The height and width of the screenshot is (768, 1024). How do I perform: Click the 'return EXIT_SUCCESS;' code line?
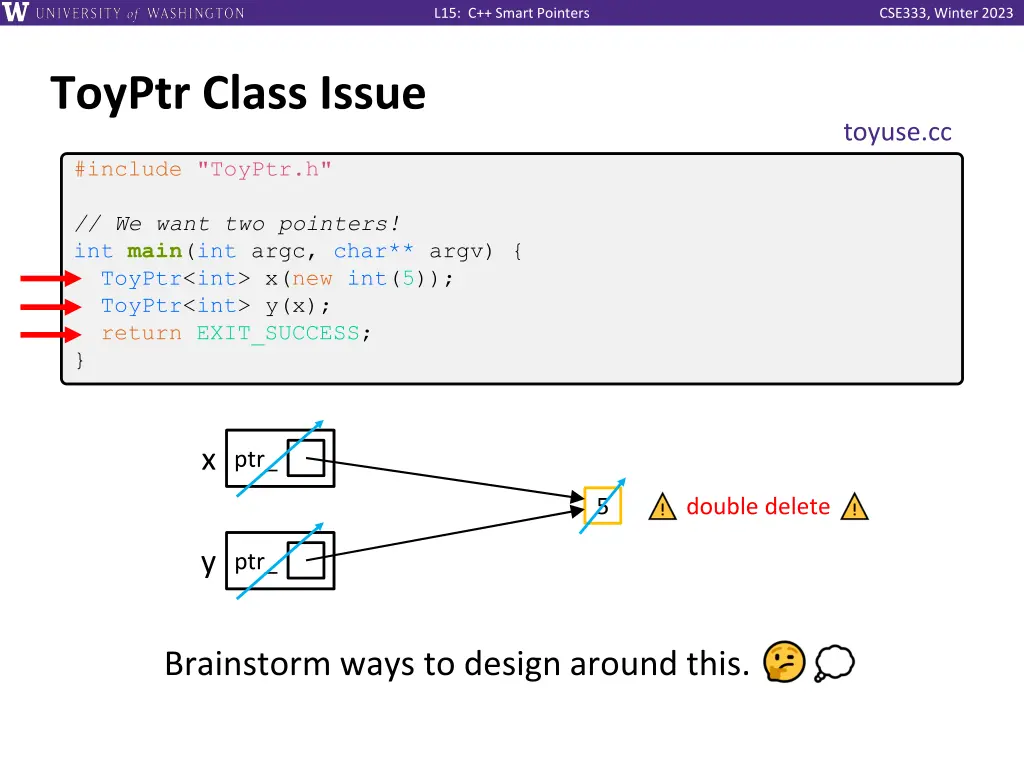click(x=236, y=334)
